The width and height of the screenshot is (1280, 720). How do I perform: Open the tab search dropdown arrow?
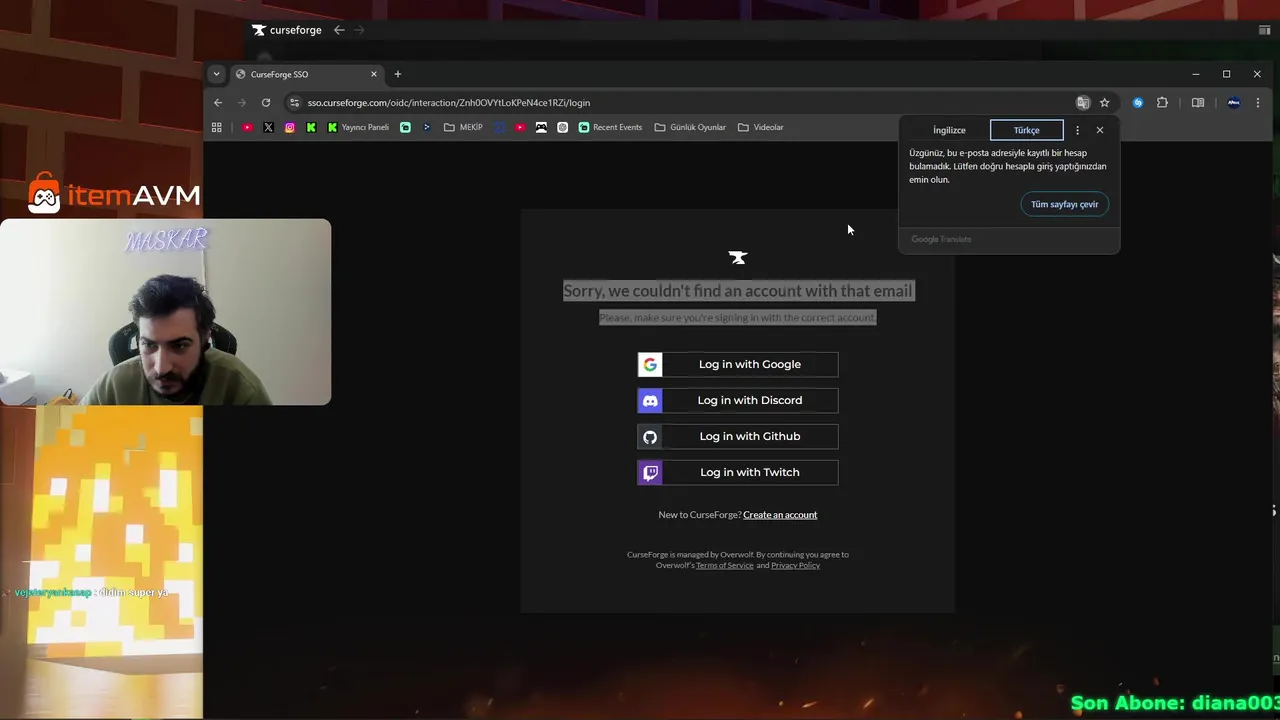point(216,74)
